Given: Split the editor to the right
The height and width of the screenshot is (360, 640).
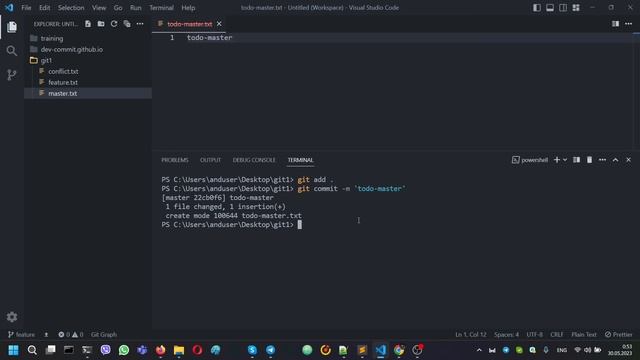Looking at the screenshot, I should tap(615, 24).
